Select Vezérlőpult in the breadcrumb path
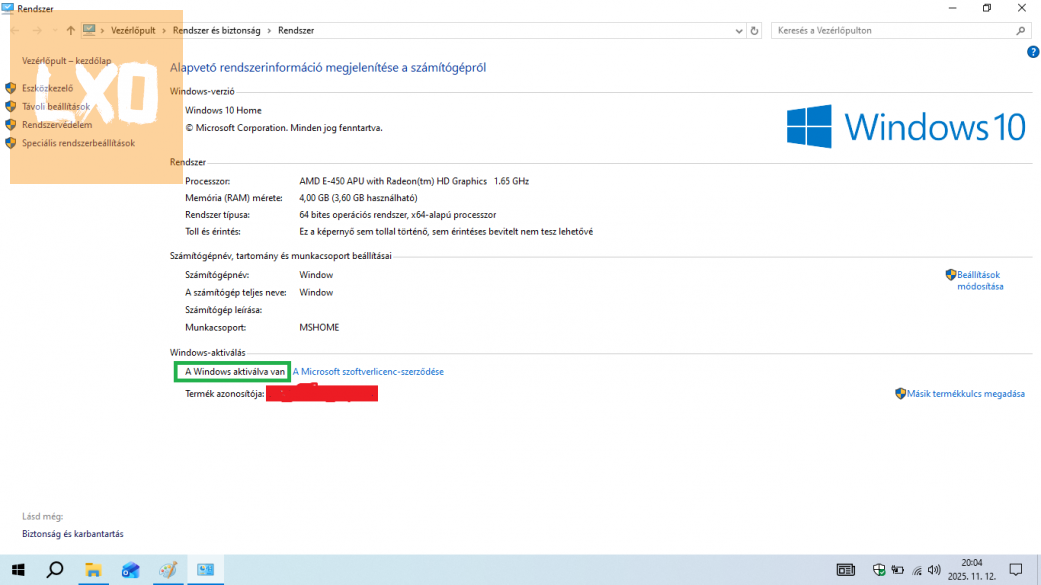 [132, 31]
